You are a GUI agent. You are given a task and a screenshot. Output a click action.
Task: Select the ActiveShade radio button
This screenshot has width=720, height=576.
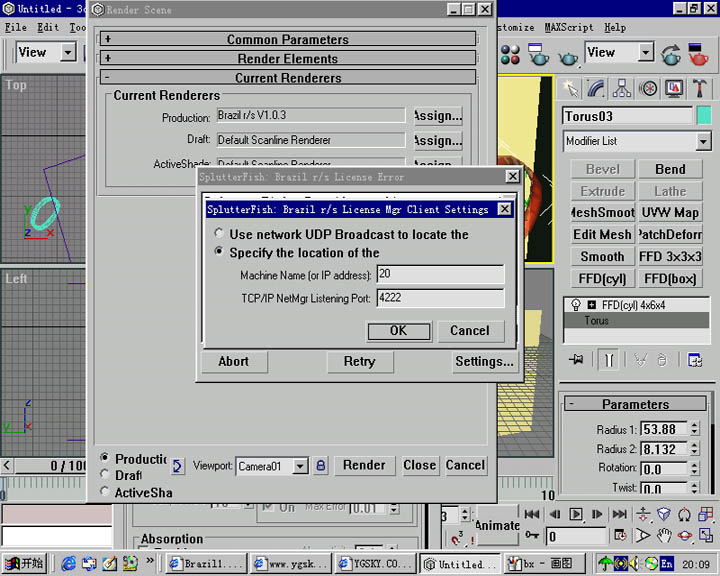105,491
